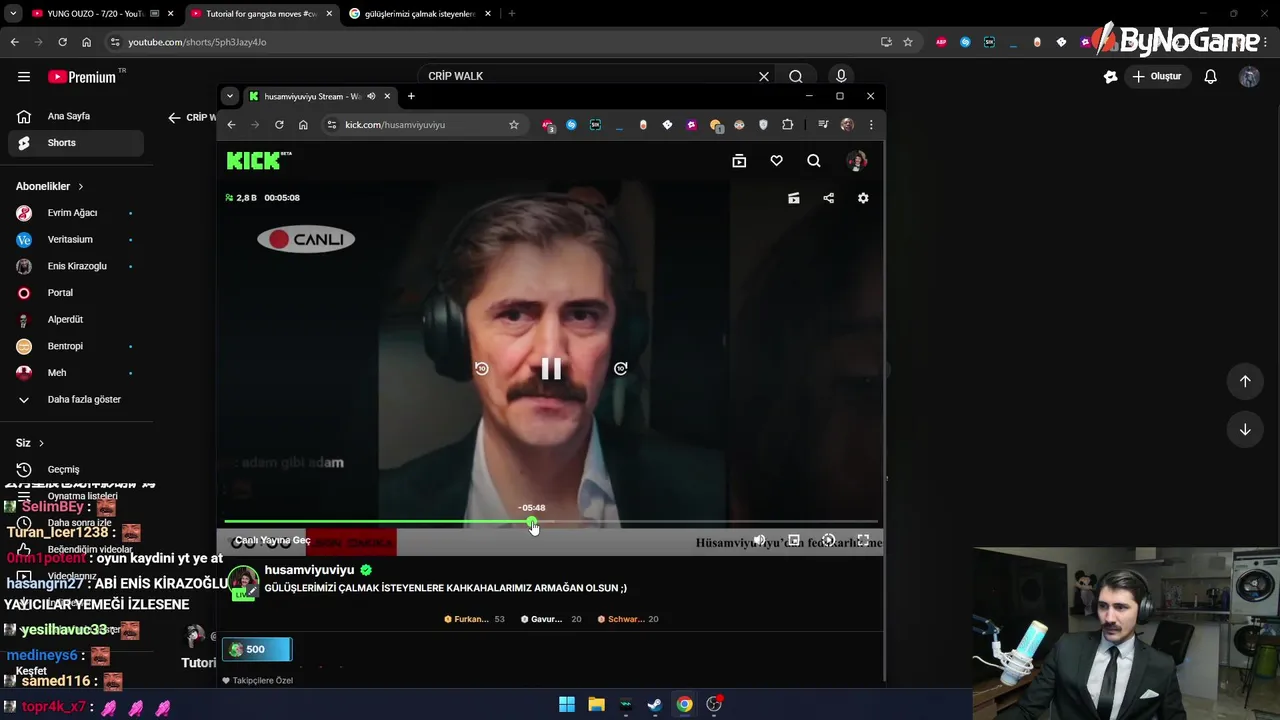Open Kick player settings gear
Viewport: 1280px width, 720px height.
863,198
